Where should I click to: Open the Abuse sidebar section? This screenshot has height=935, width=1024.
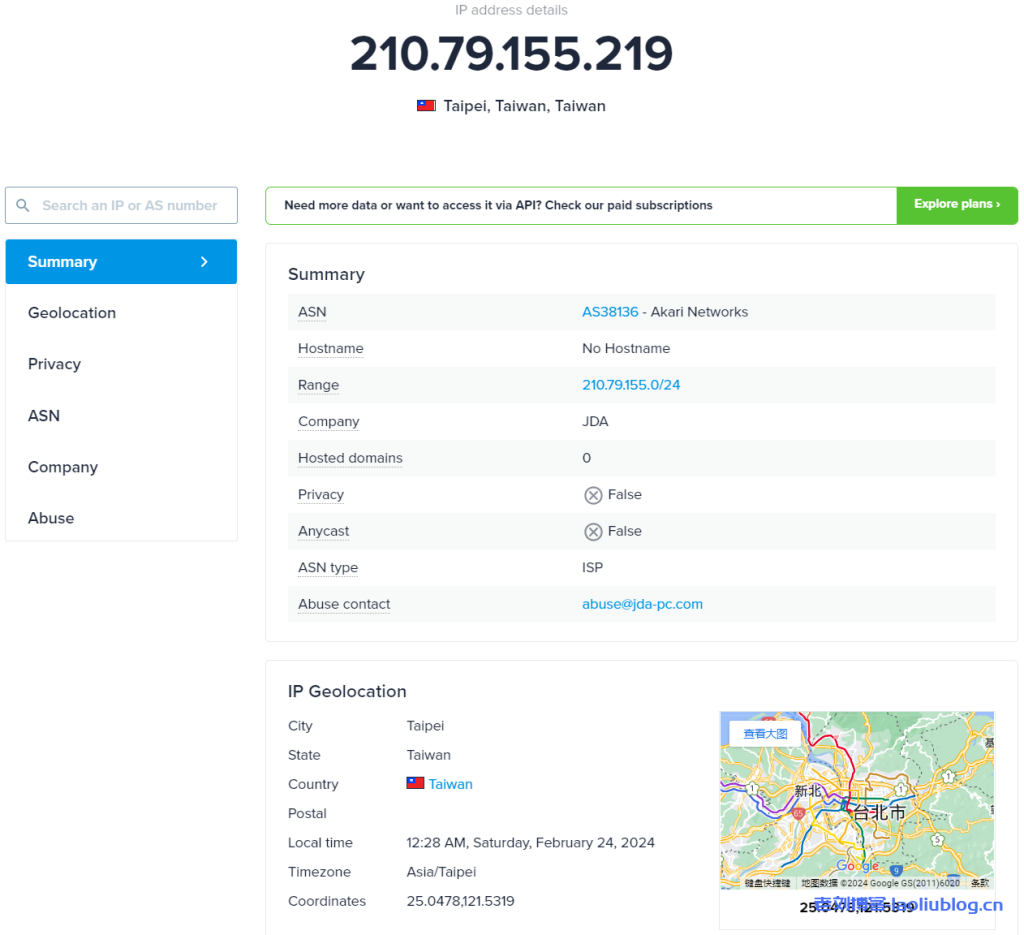pyautogui.click(x=51, y=518)
